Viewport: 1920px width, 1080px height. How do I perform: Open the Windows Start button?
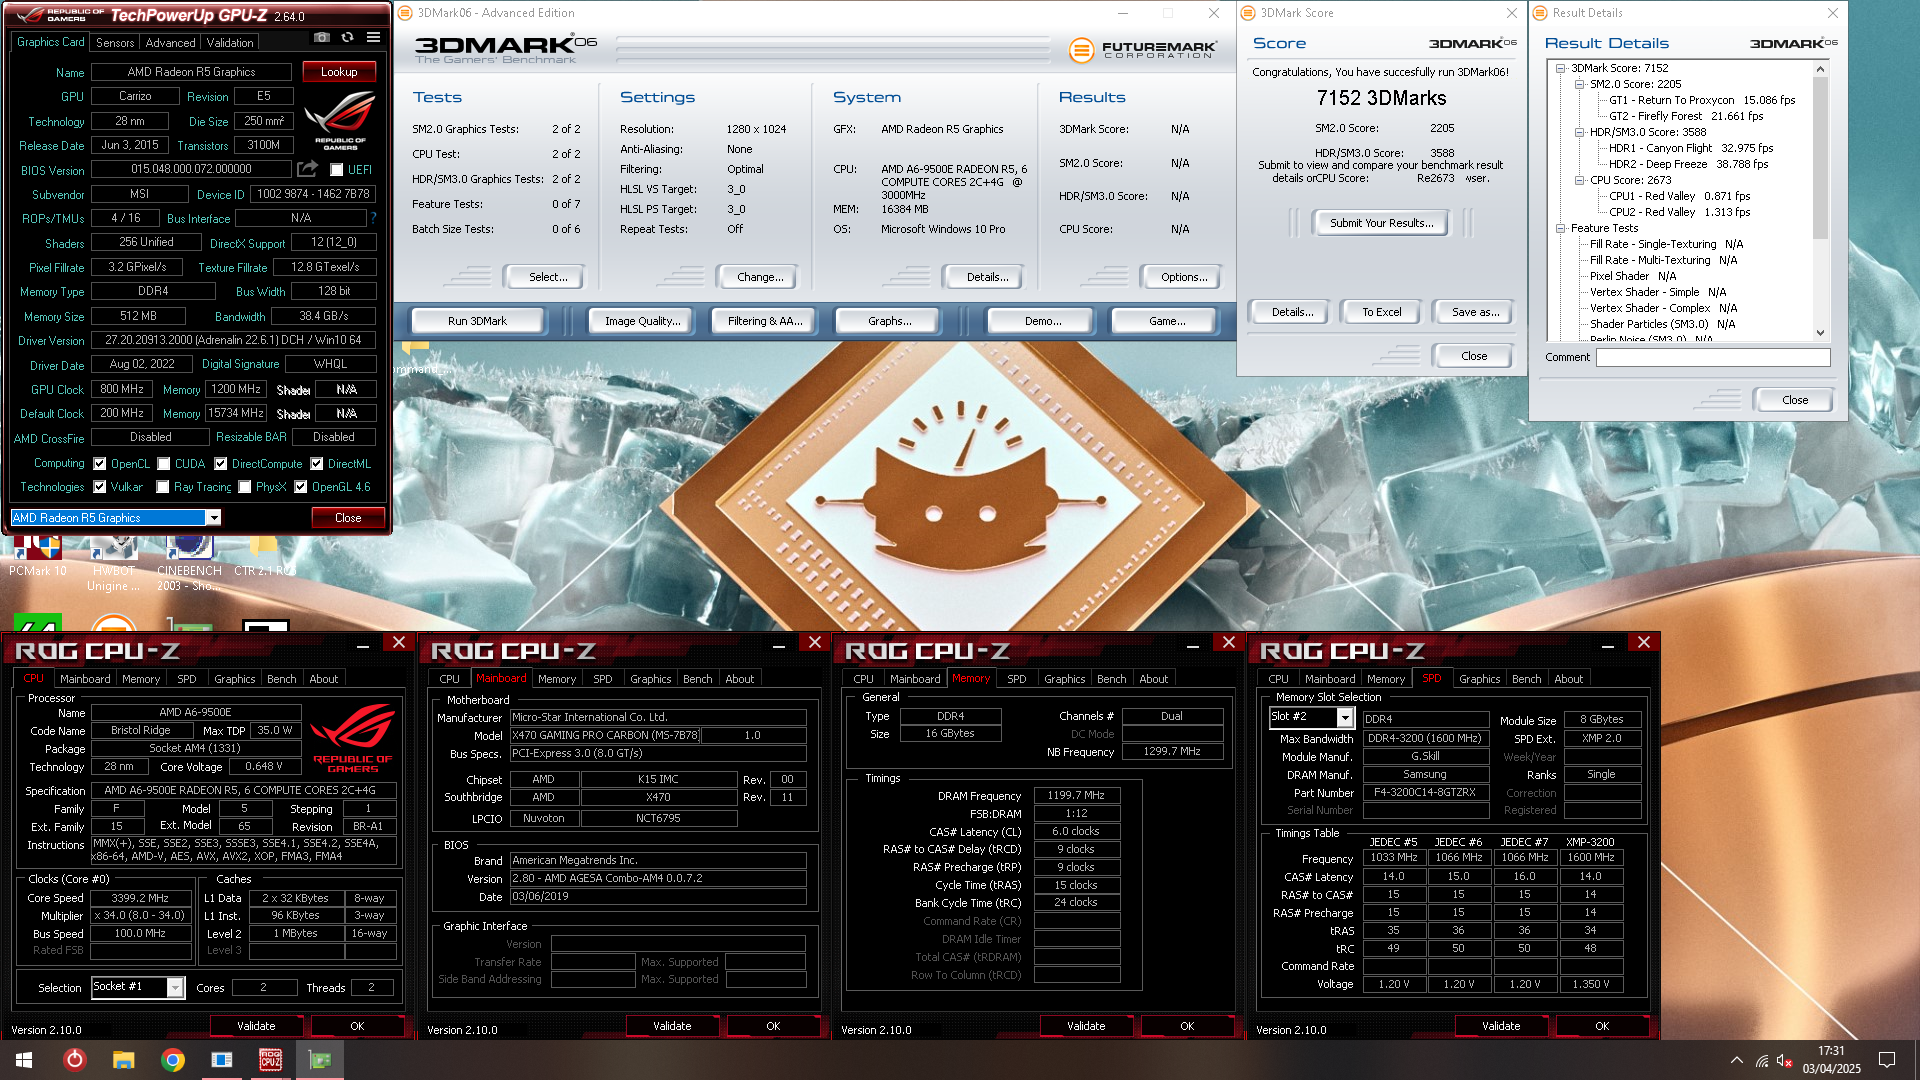coord(24,1060)
